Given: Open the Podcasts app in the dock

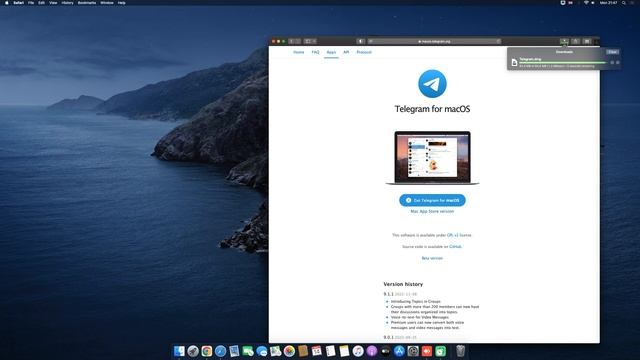Looking at the screenshot, I should pyautogui.click(x=372, y=351).
